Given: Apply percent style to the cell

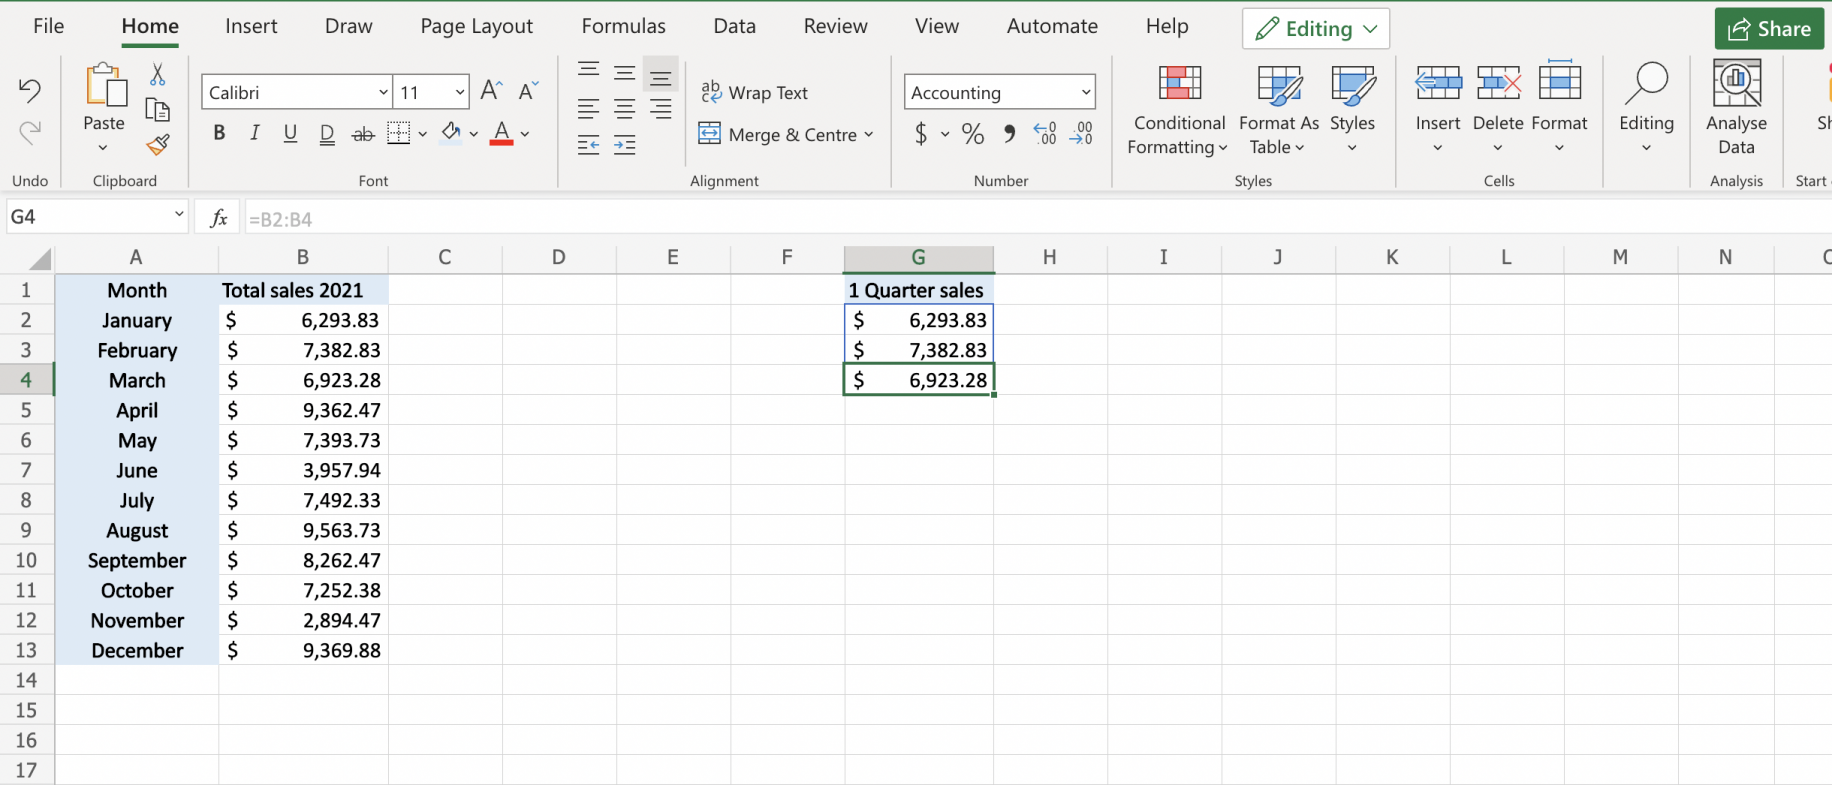Looking at the screenshot, I should point(972,134).
